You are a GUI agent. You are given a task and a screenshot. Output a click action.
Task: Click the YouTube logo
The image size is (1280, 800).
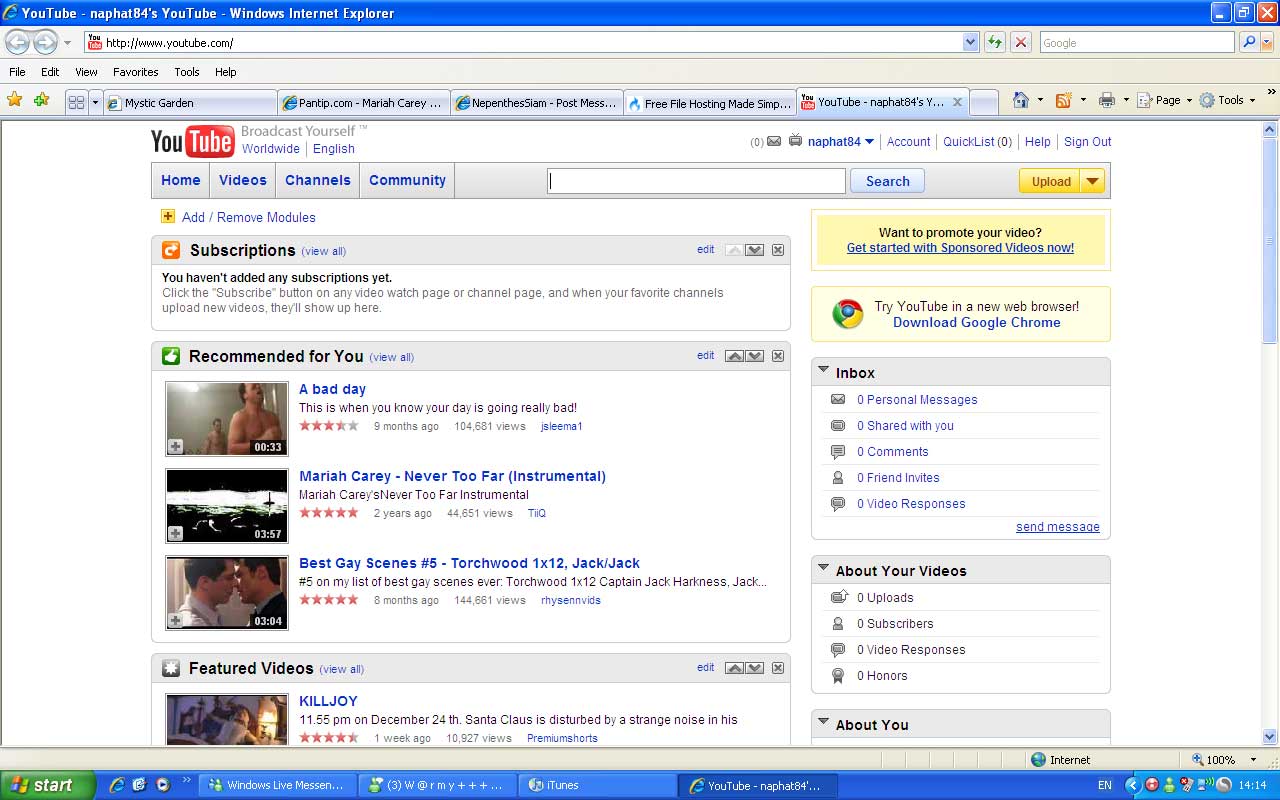[193, 142]
